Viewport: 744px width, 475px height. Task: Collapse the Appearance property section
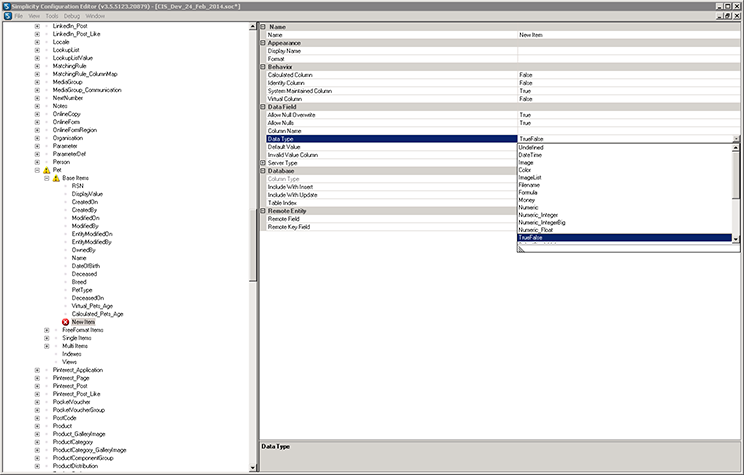tap(263, 43)
